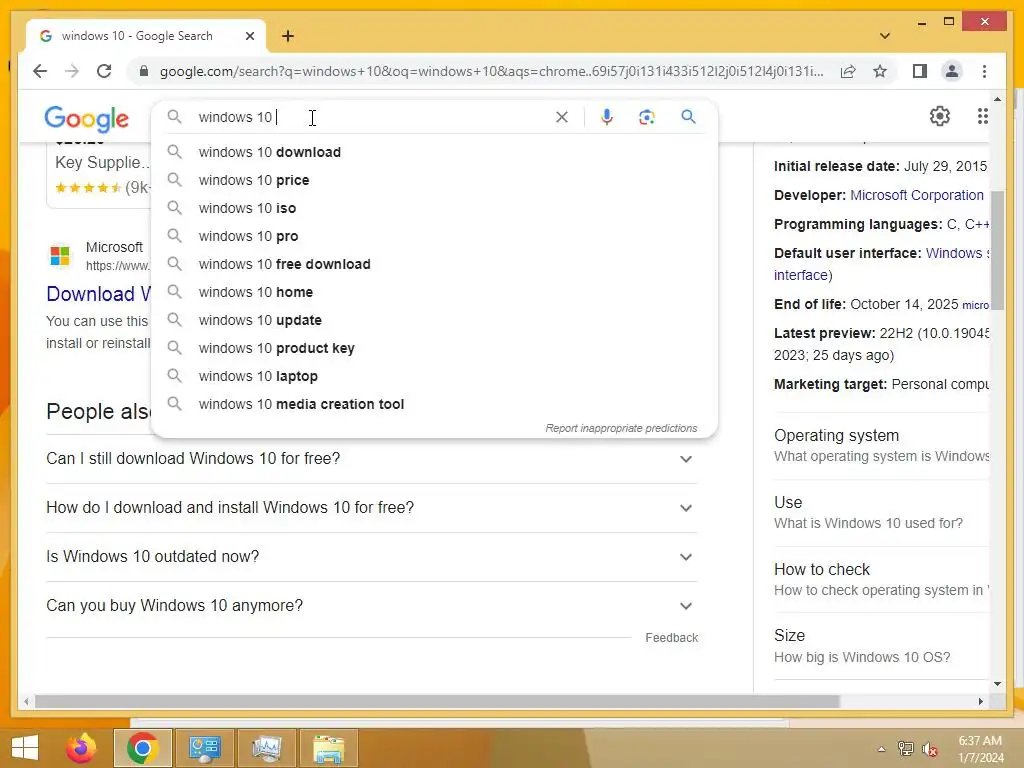The height and width of the screenshot is (768, 1024).
Task: Click the Feedback link
Action: tap(671, 638)
